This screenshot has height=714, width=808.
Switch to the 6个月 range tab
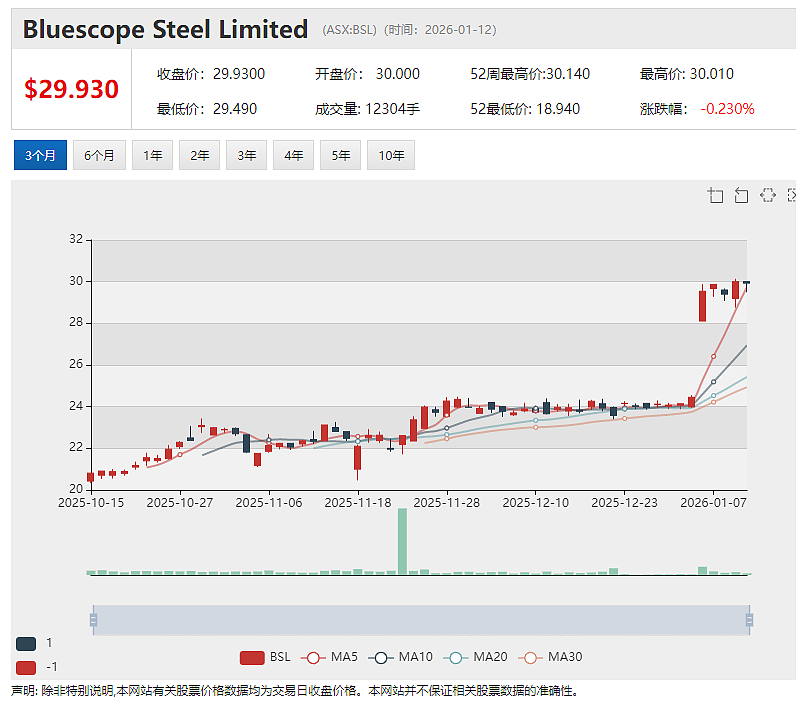coord(99,155)
